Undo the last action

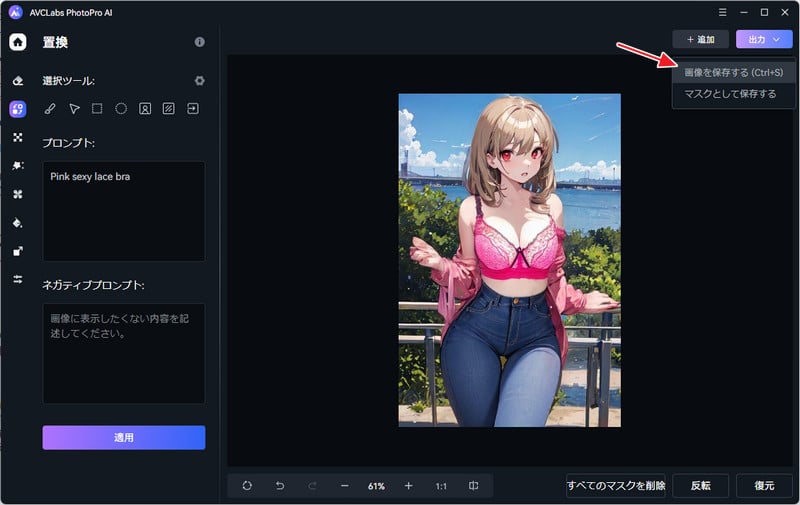coord(280,486)
